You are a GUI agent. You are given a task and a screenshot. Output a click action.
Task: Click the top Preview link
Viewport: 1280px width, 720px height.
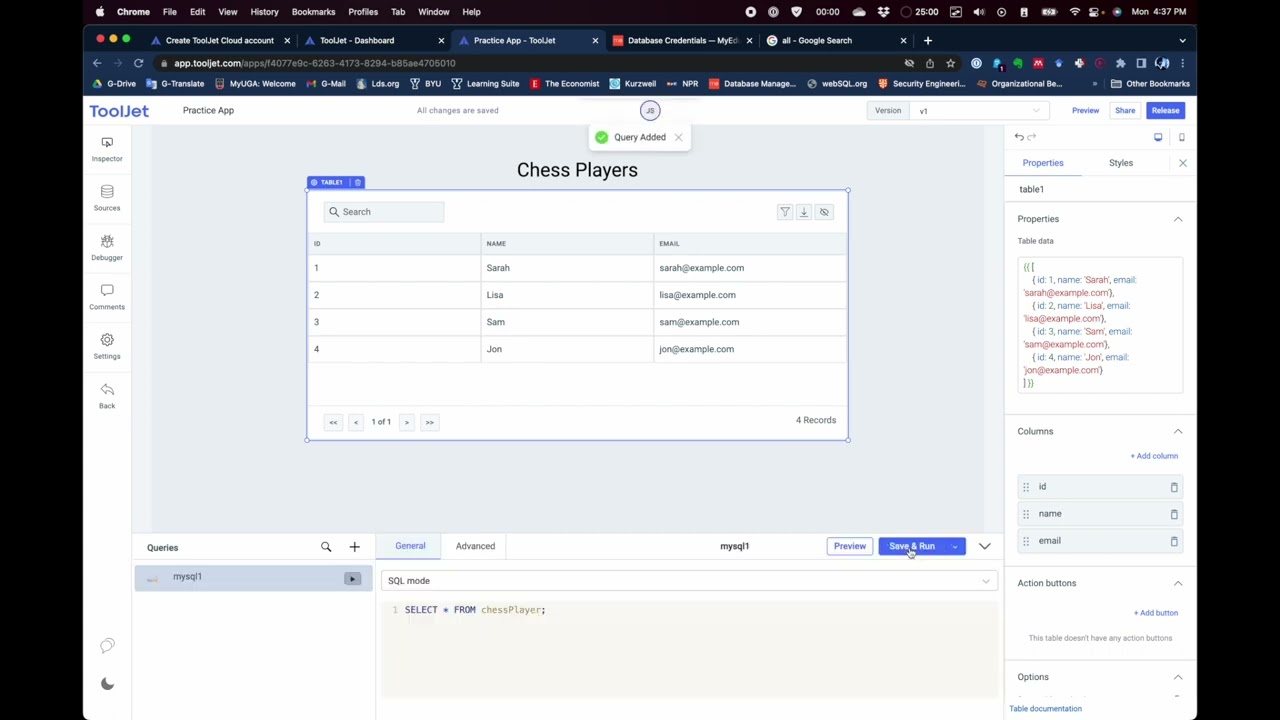[x=1085, y=111]
